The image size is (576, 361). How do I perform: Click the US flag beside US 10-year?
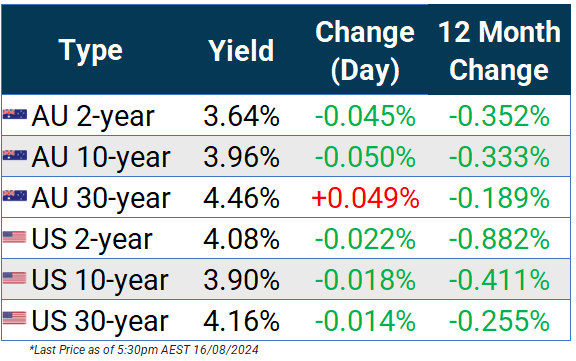pos(15,278)
